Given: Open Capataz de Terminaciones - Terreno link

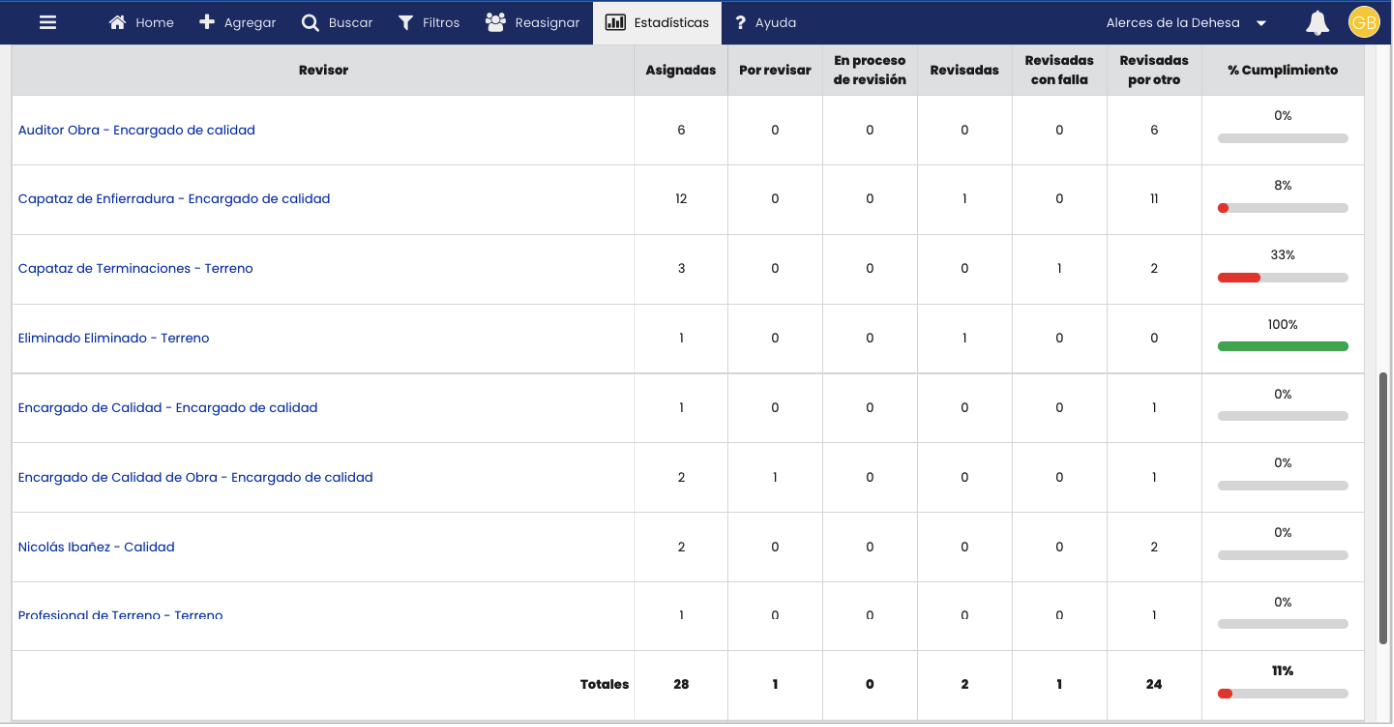Looking at the screenshot, I should pos(135,268).
